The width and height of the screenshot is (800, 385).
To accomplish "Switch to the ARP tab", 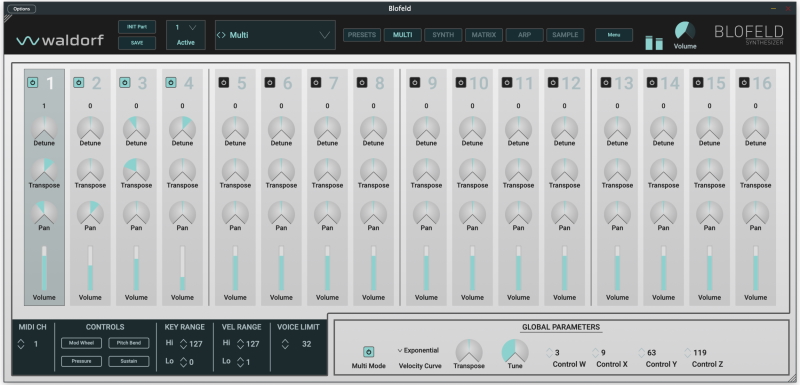I will pyautogui.click(x=524, y=35).
